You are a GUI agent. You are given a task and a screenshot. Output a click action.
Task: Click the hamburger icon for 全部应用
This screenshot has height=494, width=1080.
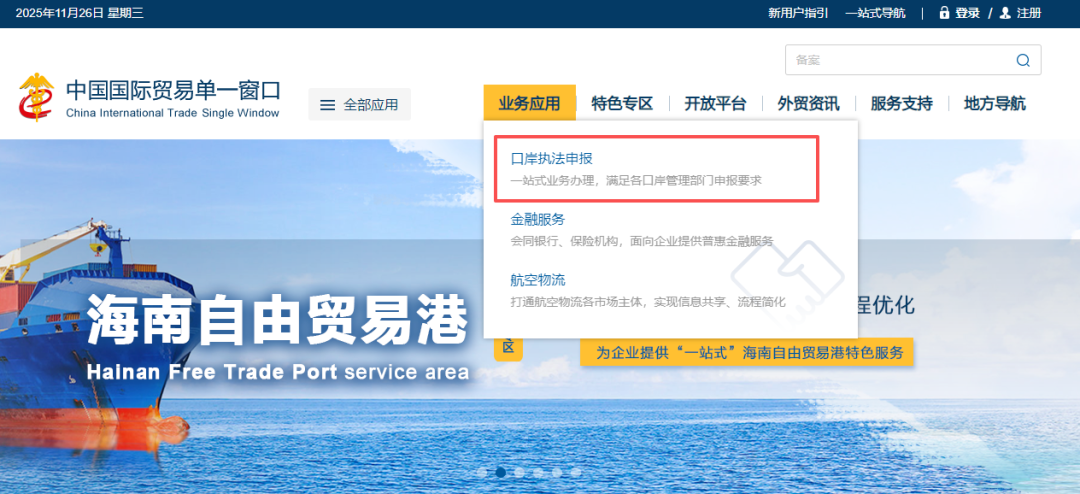tap(327, 104)
